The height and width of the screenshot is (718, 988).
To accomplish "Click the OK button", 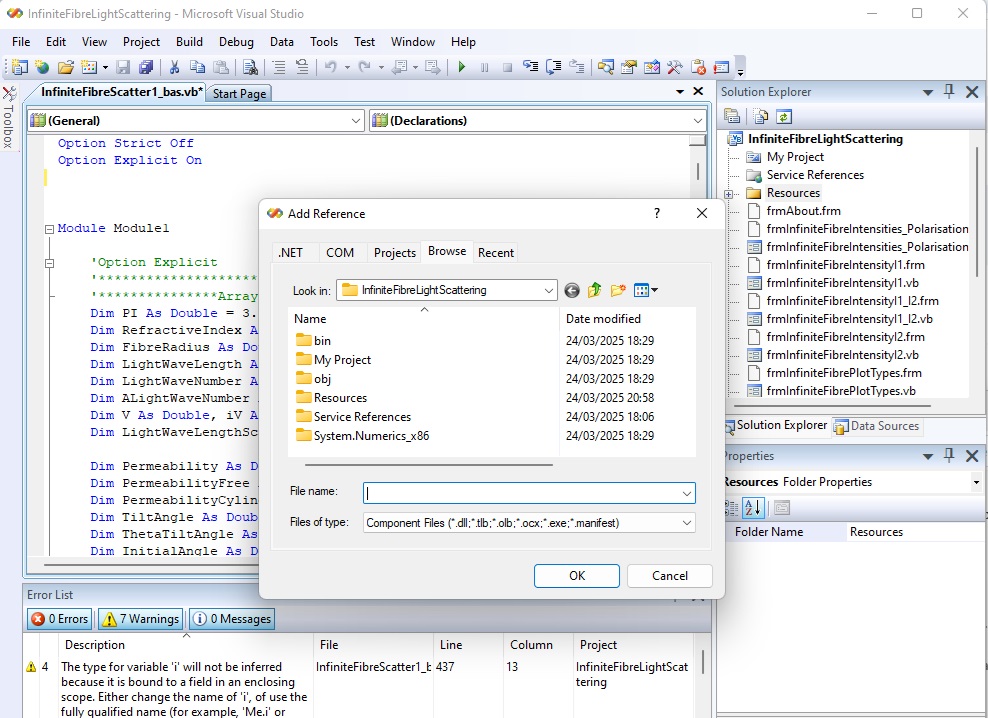I will (x=577, y=576).
